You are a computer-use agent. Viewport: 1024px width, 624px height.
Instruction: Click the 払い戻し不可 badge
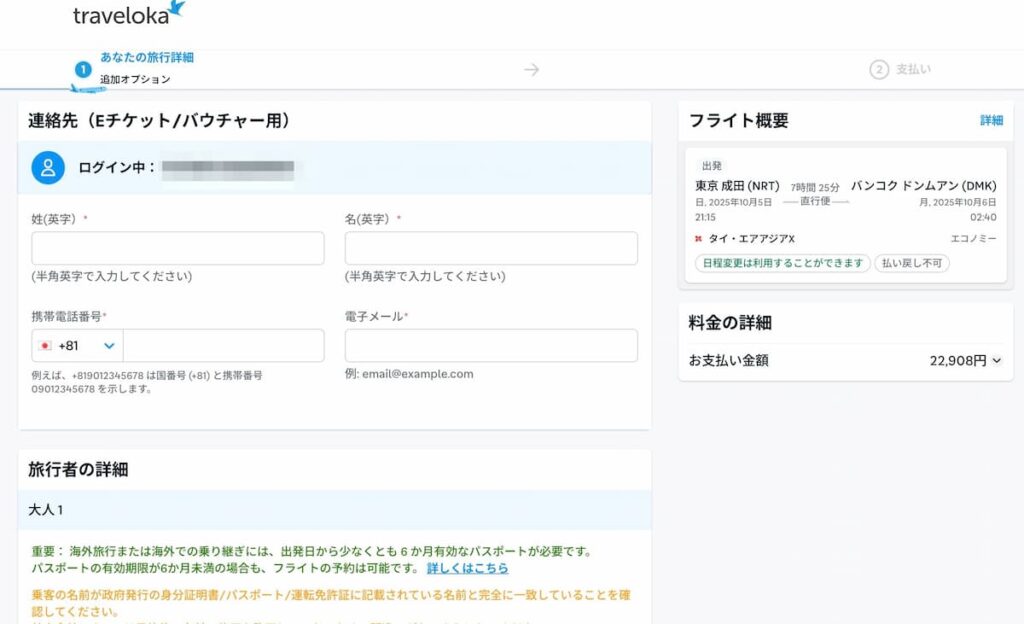(912, 263)
